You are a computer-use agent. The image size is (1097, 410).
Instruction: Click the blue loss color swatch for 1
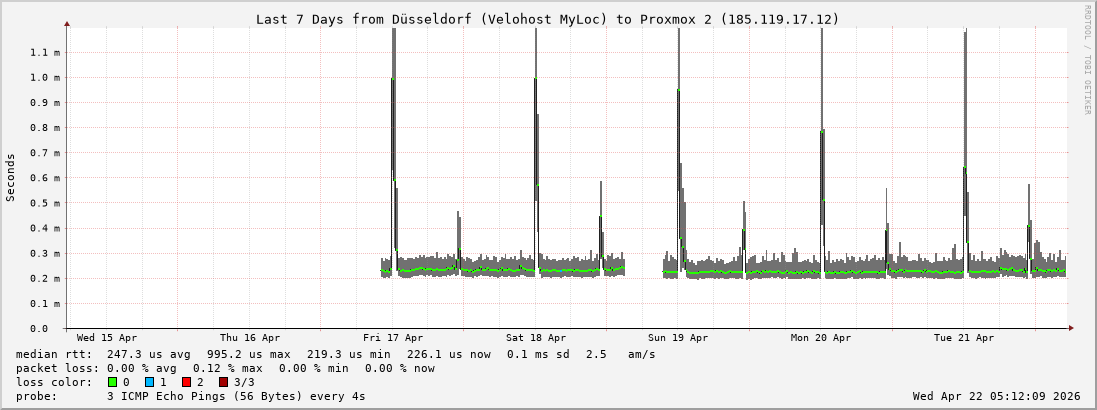(149, 382)
